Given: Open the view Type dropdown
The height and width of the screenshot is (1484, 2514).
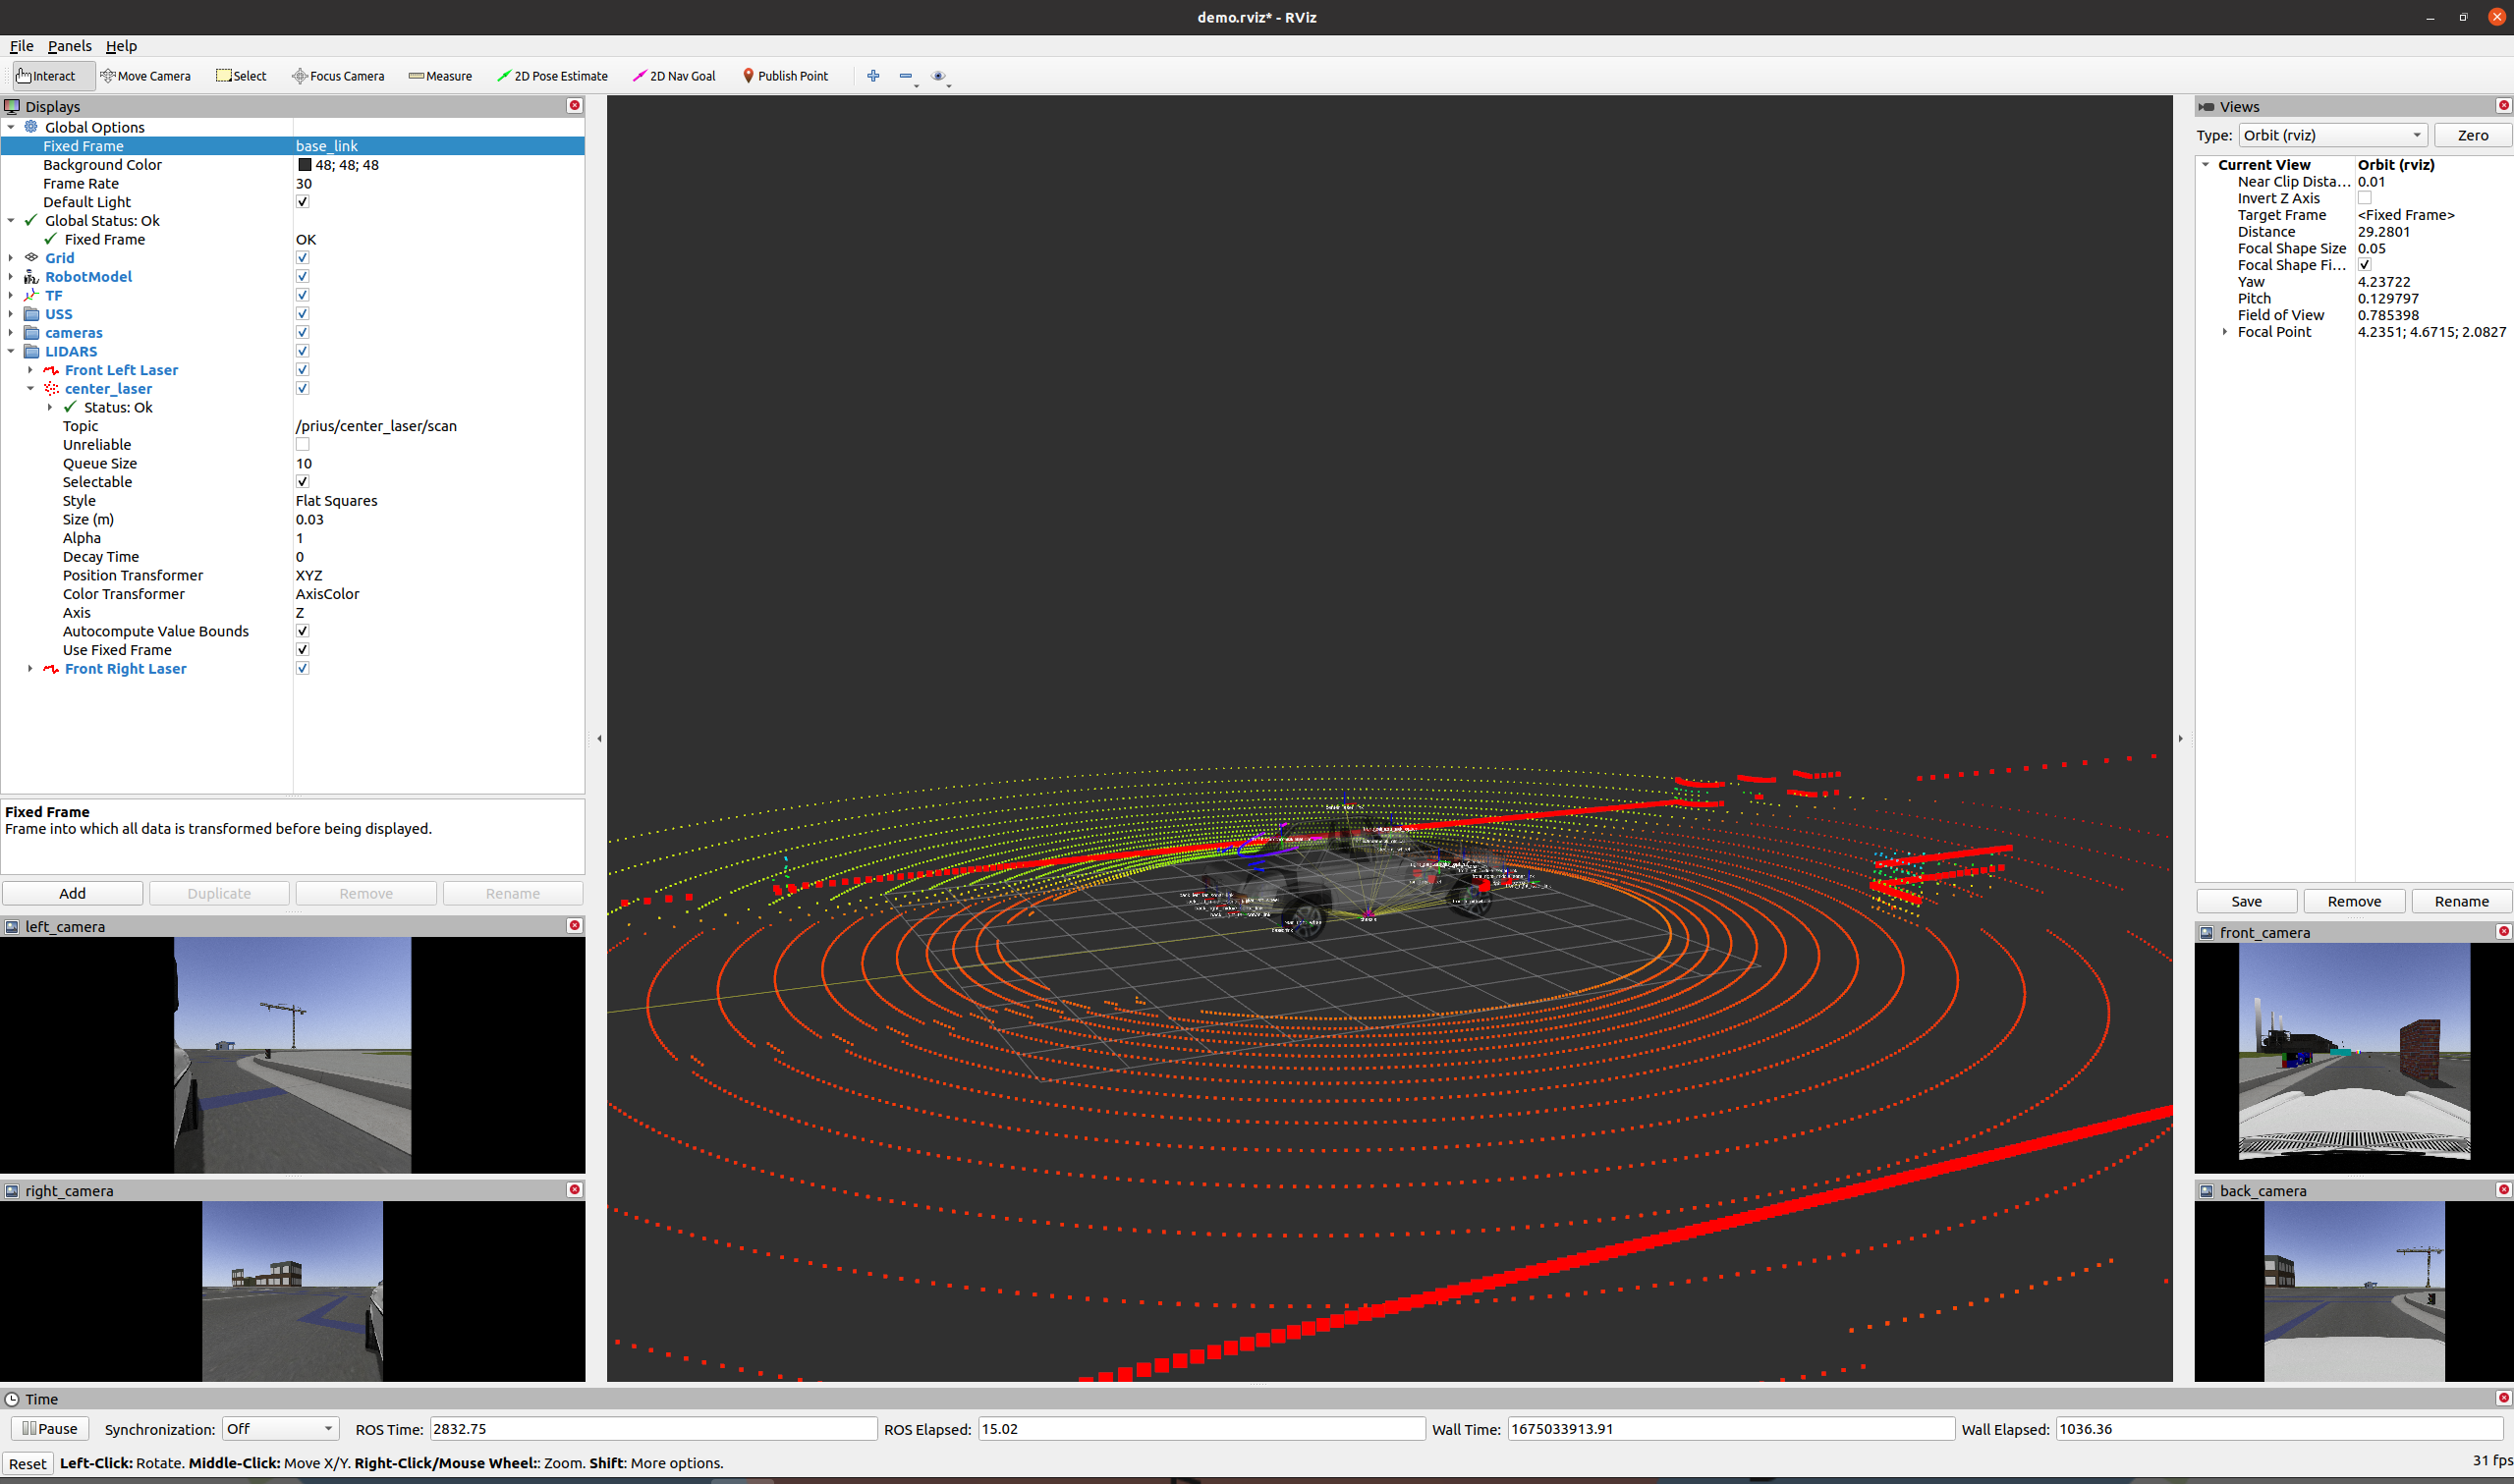Looking at the screenshot, I should pos(2331,135).
